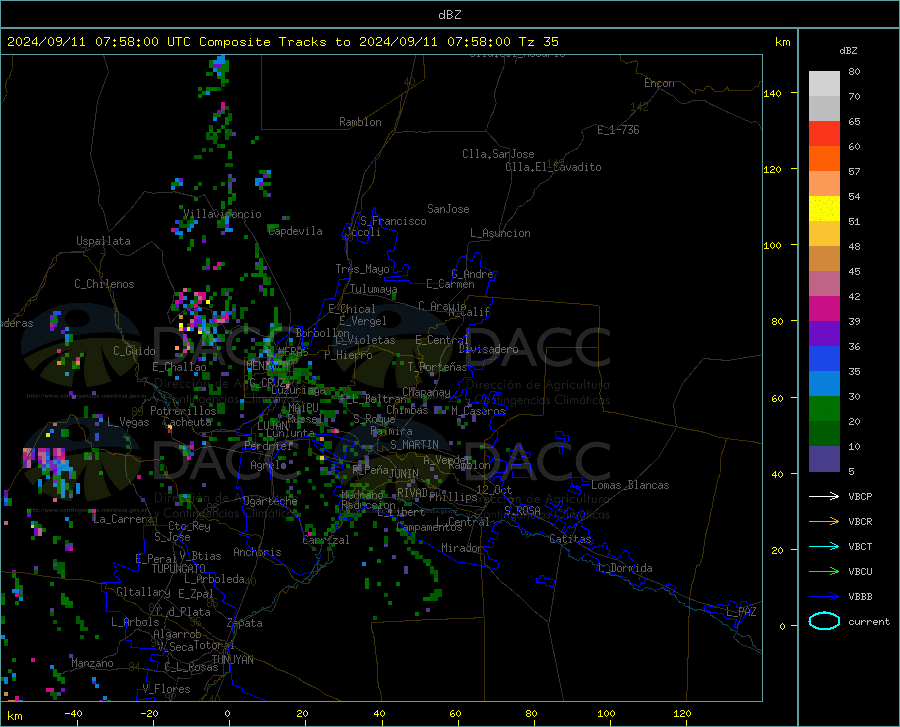The width and height of the screenshot is (900, 727).
Task: Select the red 60 dBZ color swatch
Action: (824, 134)
